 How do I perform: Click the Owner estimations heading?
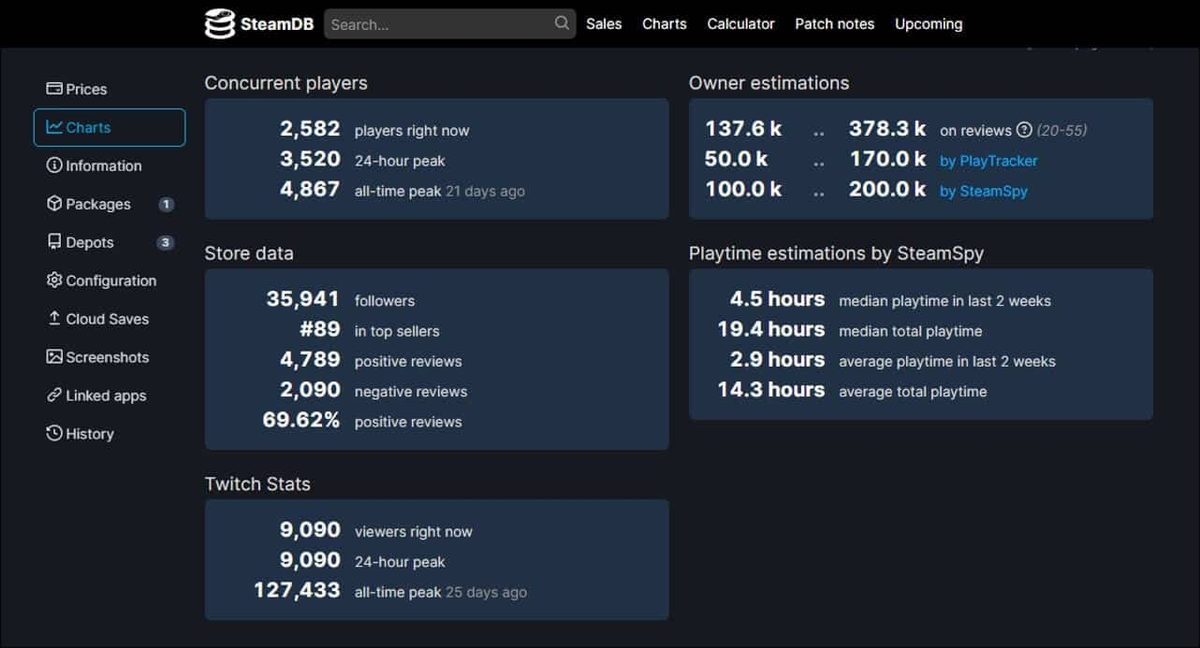769,84
